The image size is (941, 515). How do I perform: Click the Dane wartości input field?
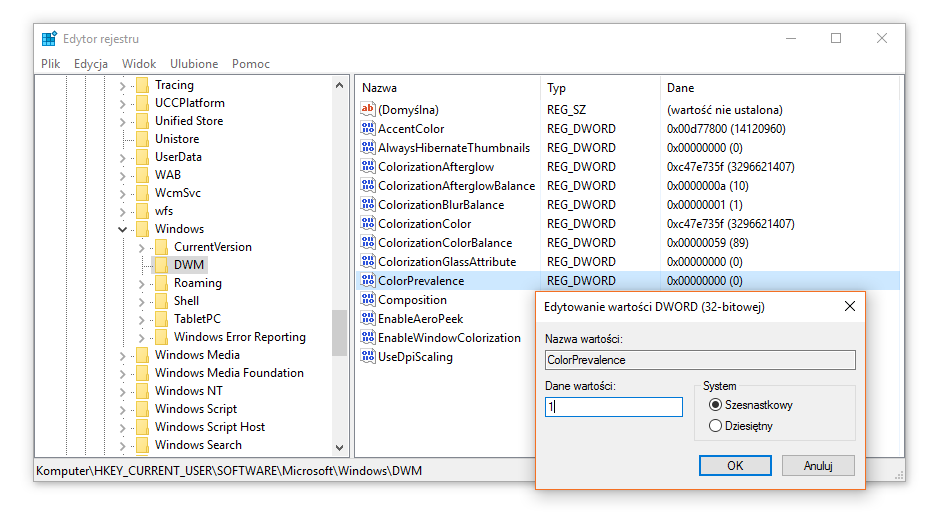(x=613, y=406)
